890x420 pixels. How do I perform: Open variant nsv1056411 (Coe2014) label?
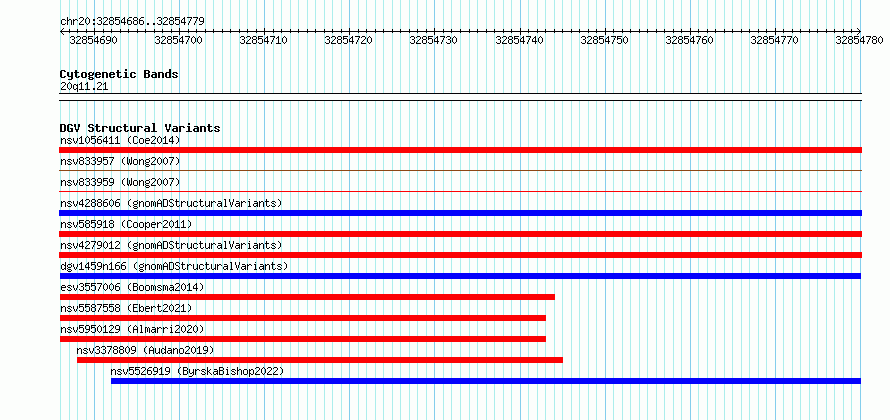(120, 140)
